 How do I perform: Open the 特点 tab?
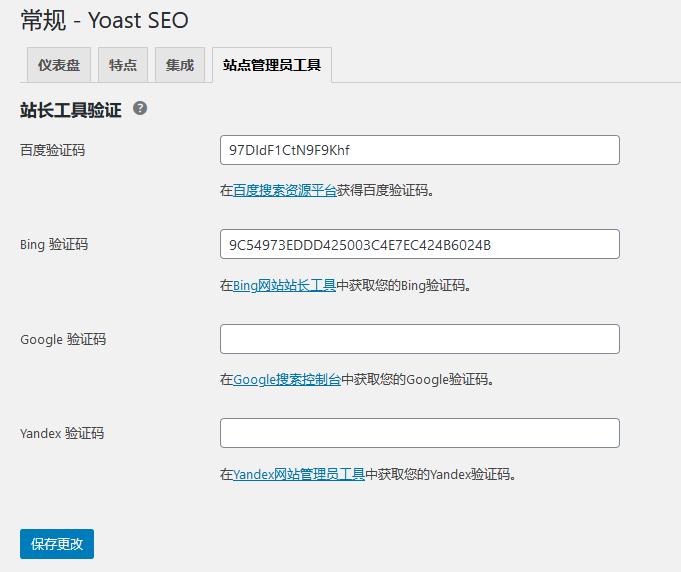coord(123,65)
